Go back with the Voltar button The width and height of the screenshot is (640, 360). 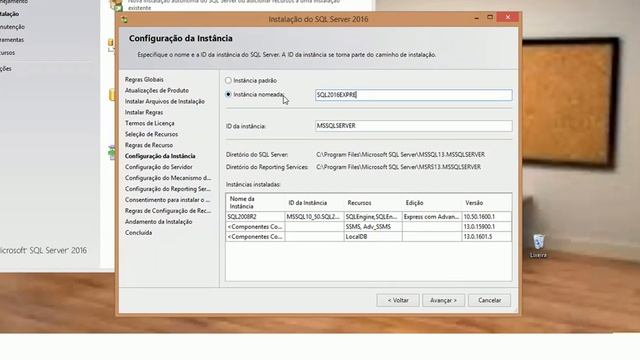click(398, 300)
